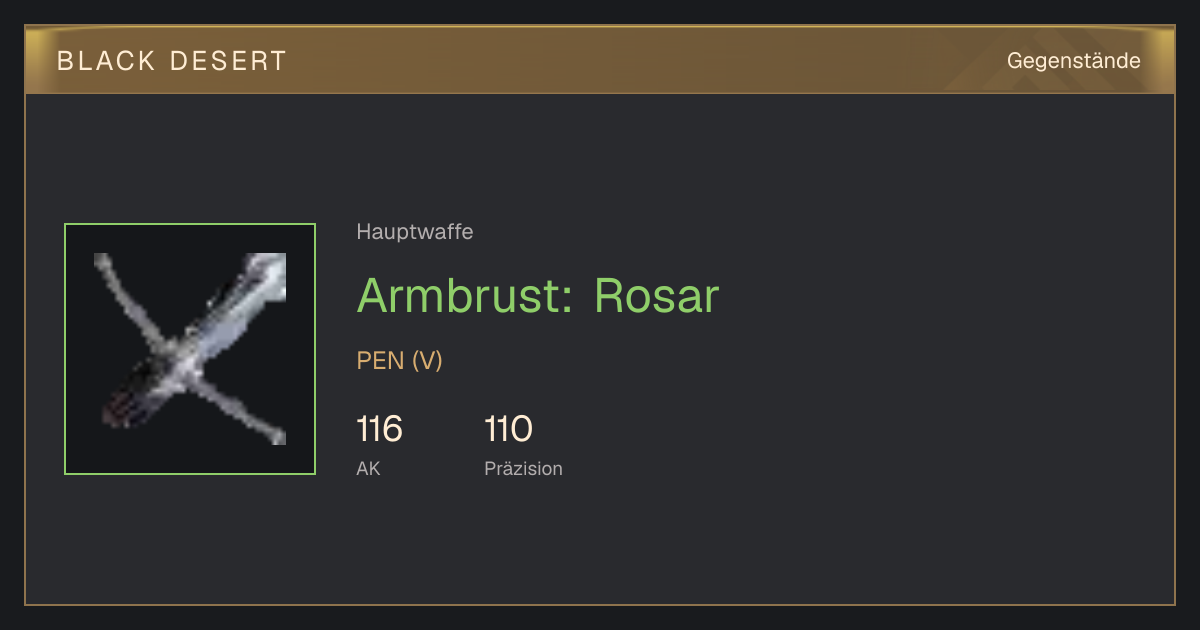1200x630 pixels.
Task: Click the Armbrust: Rosar item name
Action: click(x=538, y=295)
